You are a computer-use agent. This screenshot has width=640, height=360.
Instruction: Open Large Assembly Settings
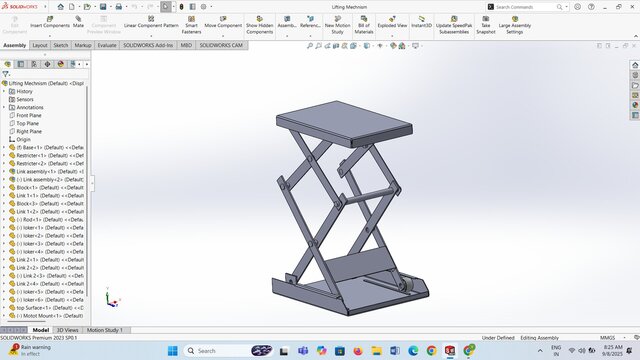tap(515, 25)
